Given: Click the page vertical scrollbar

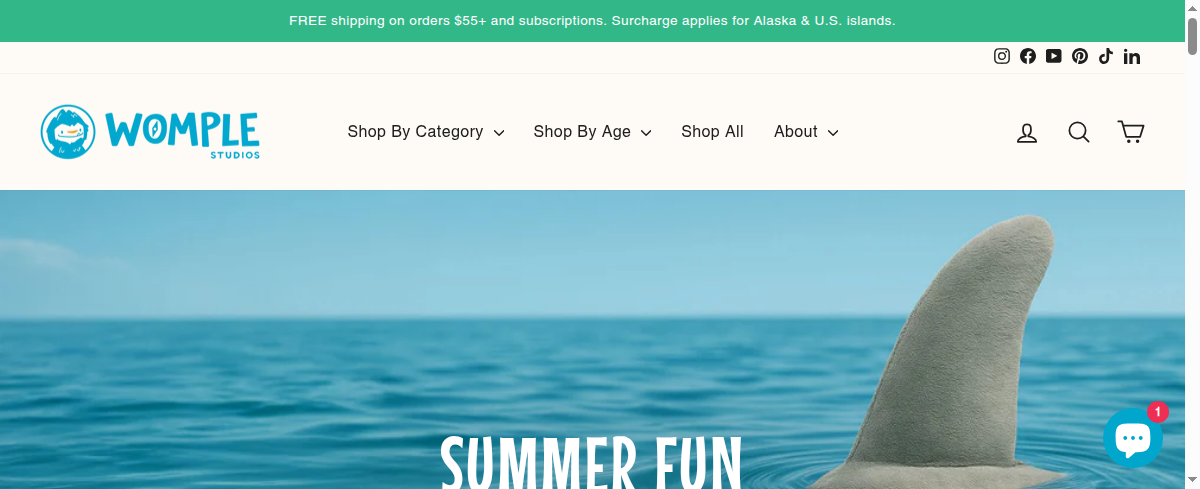Looking at the screenshot, I should (1192, 244).
